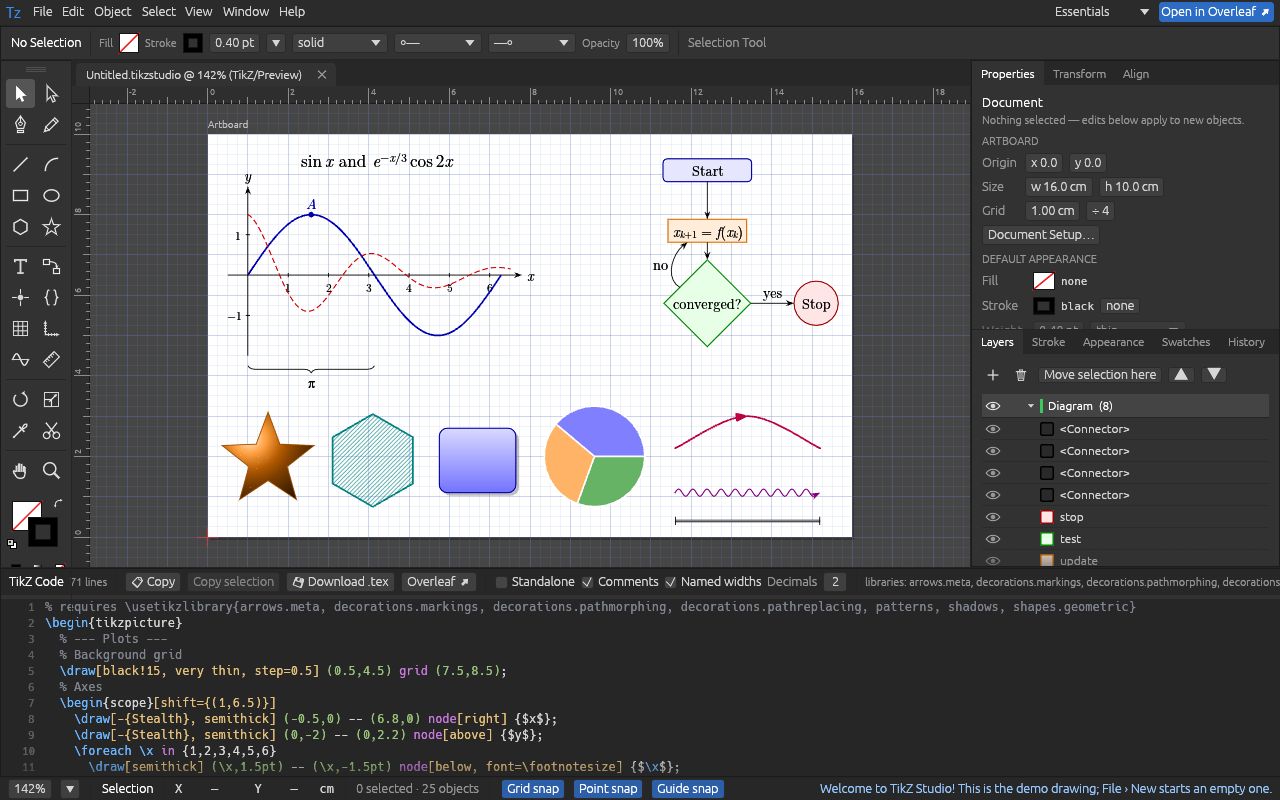The width and height of the screenshot is (1280, 800).
Task: Collapse the Diagram layer group
Action: 1030,406
